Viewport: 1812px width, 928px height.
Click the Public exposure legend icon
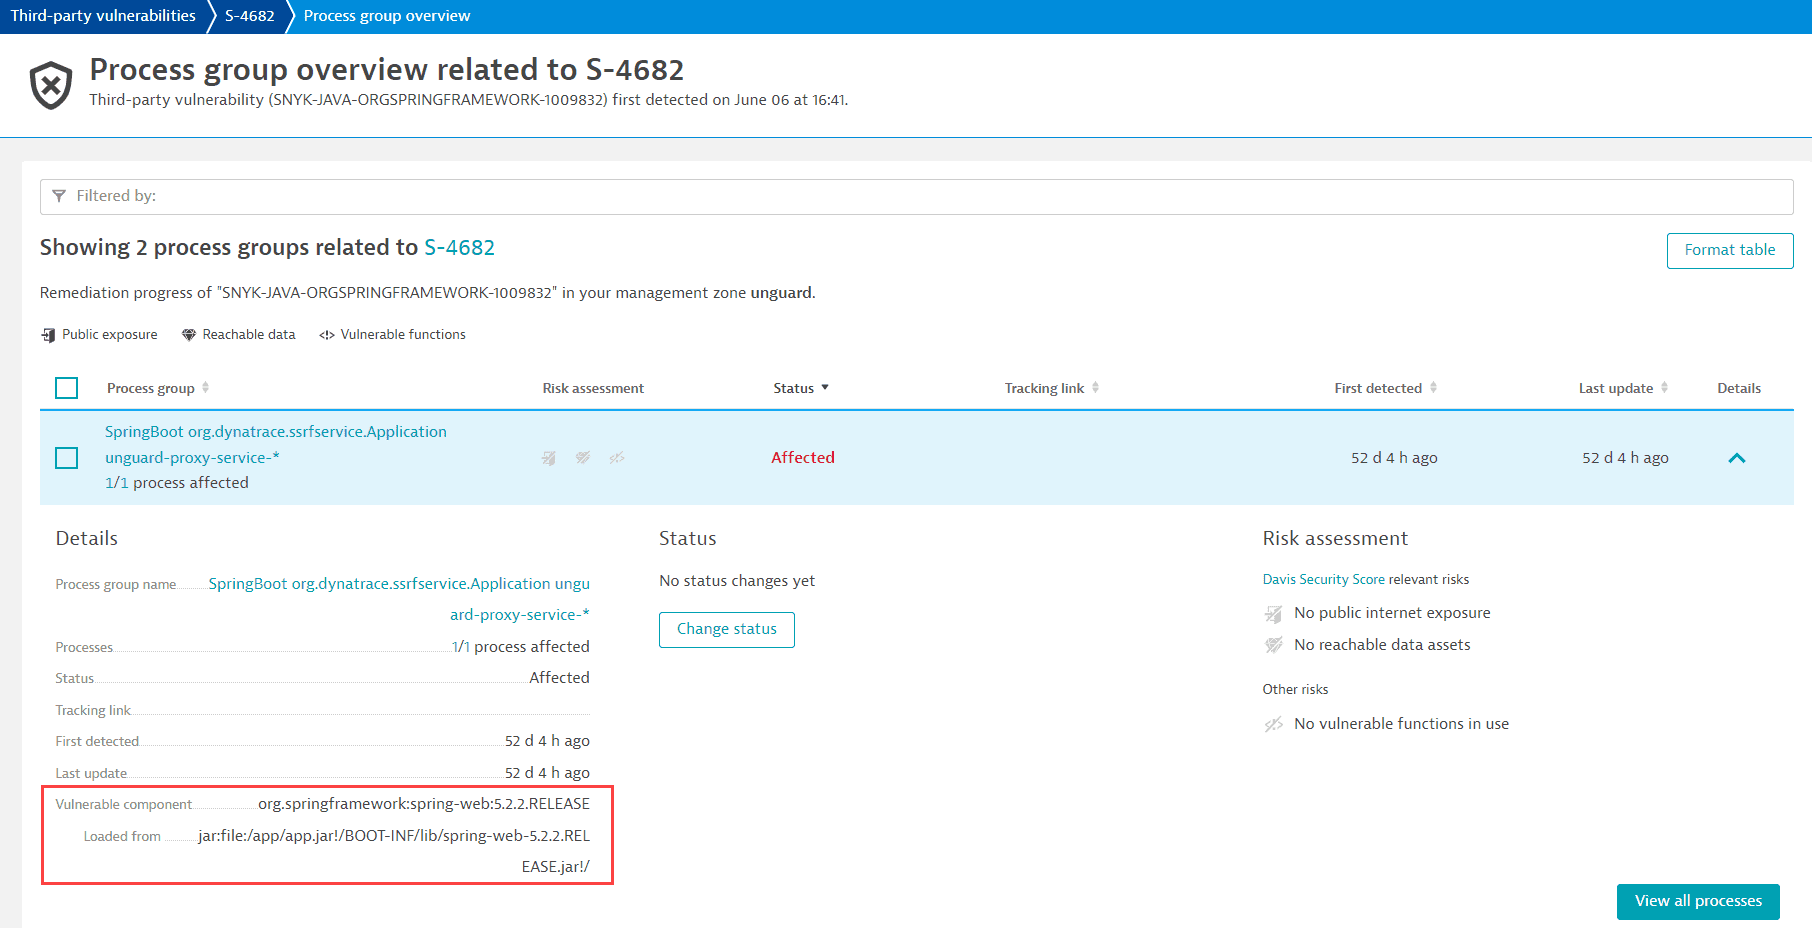48,335
